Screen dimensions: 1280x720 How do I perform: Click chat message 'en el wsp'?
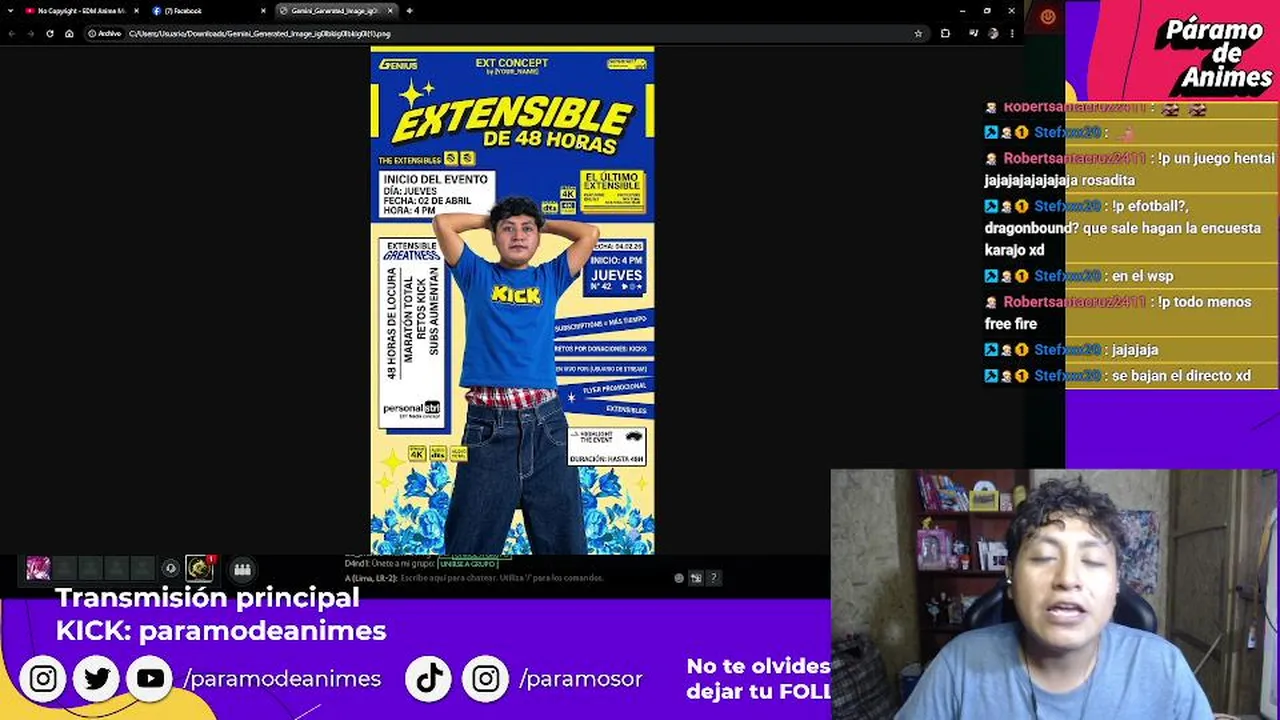click(1143, 276)
